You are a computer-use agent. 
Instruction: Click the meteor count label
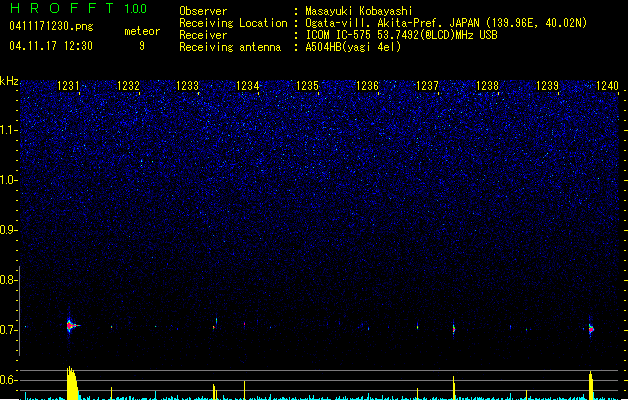142,31
